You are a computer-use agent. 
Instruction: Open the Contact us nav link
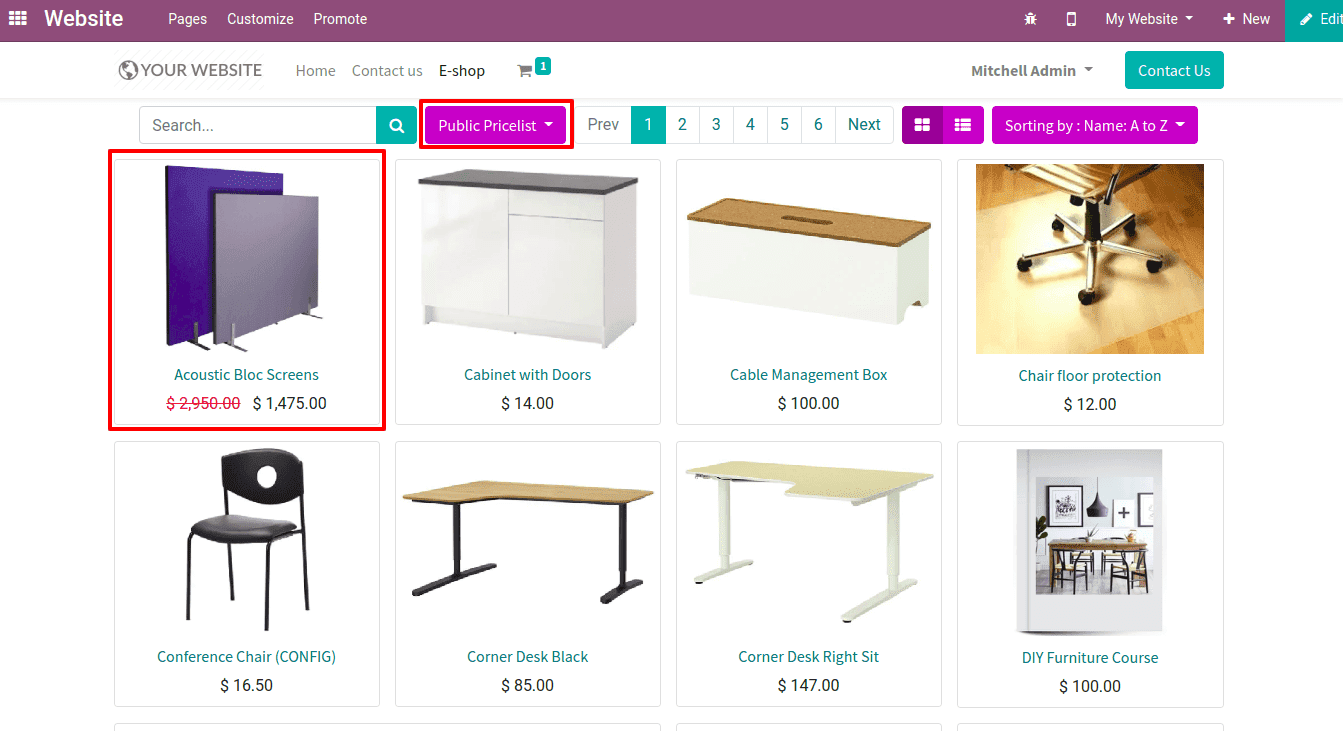387,71
